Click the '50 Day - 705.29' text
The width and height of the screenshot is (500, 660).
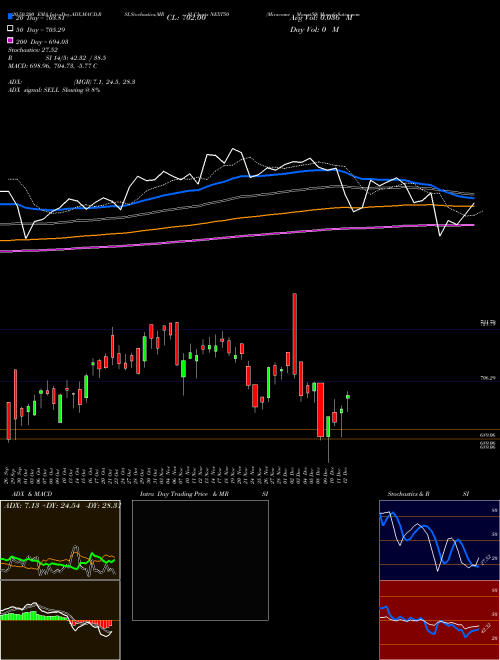point(40,29)
